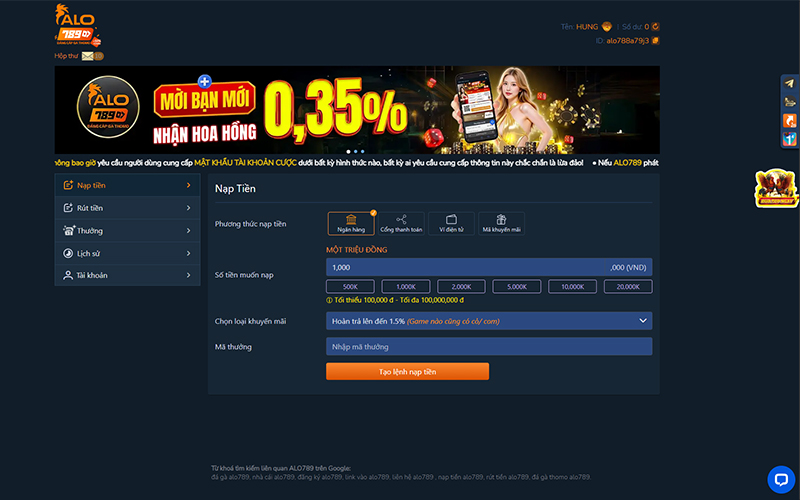The image size is (800, 500).
Task: Choose the 500K quick amount button
Action: coord(350,287)
